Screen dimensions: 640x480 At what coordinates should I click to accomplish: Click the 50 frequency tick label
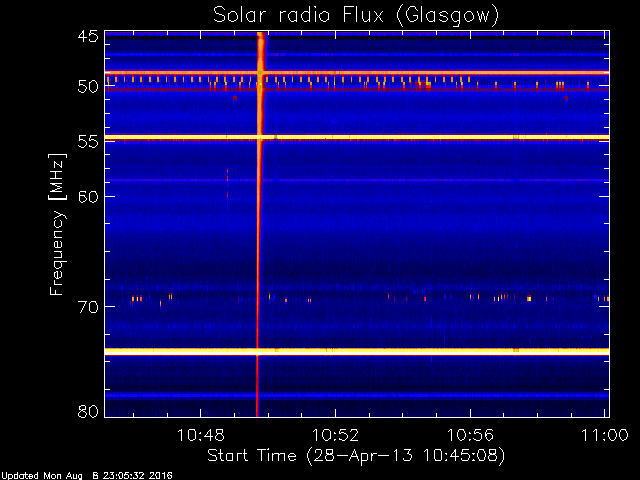click(88, 87)
